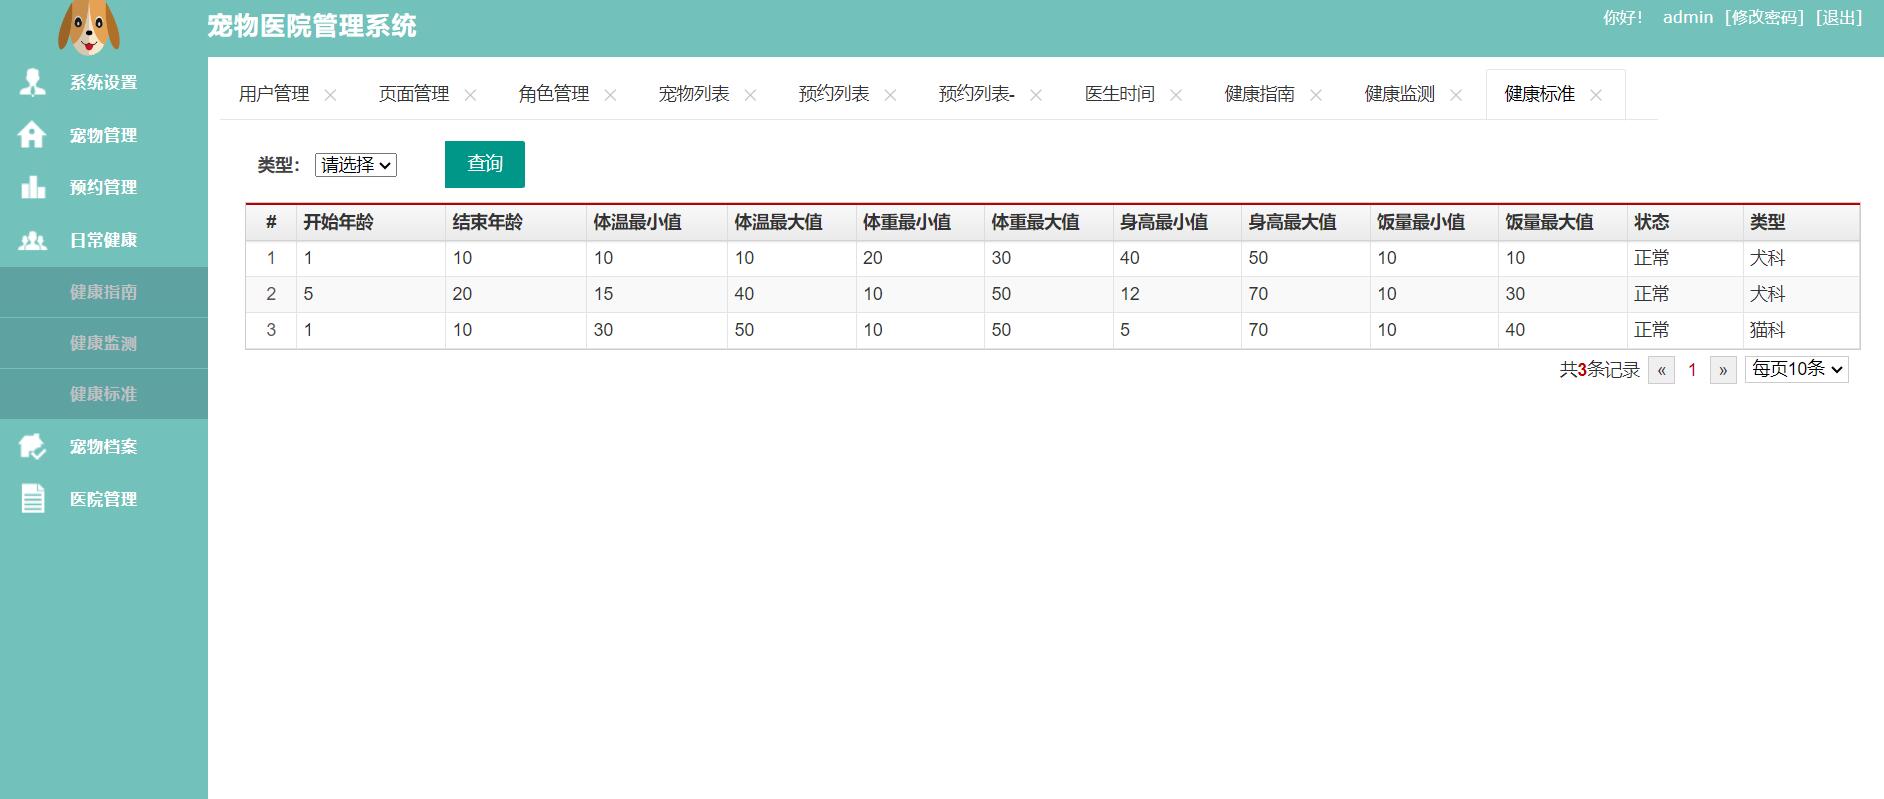
Task: Open 健康指南 submenu item in sidebar
Action: pos(104,292)
